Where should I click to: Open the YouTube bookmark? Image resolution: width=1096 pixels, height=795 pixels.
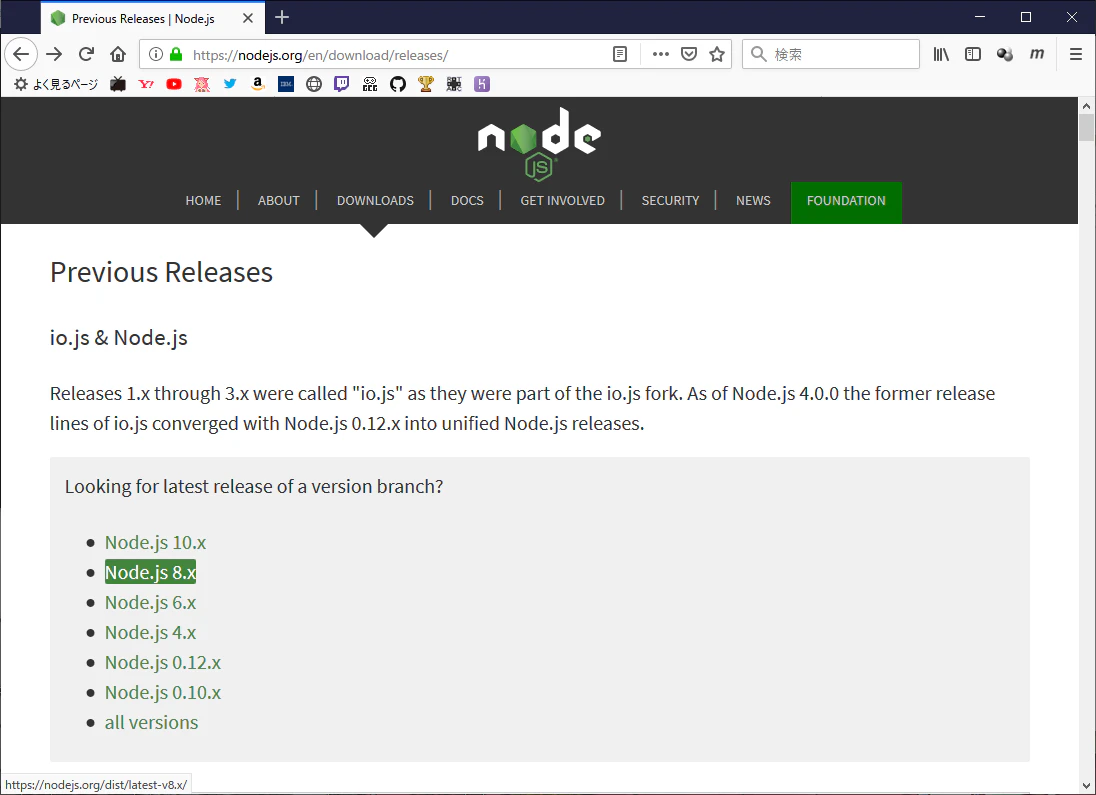coord(174,84)
